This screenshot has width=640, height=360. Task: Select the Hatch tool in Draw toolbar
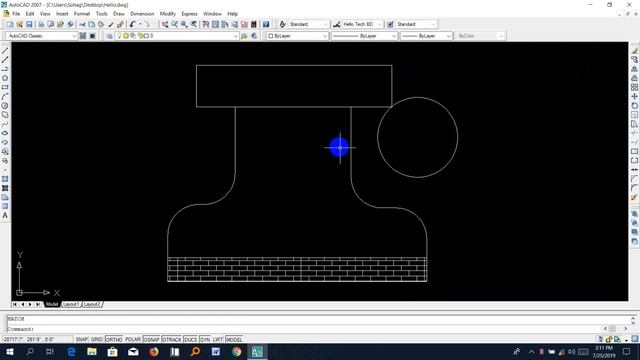[5, 179]
